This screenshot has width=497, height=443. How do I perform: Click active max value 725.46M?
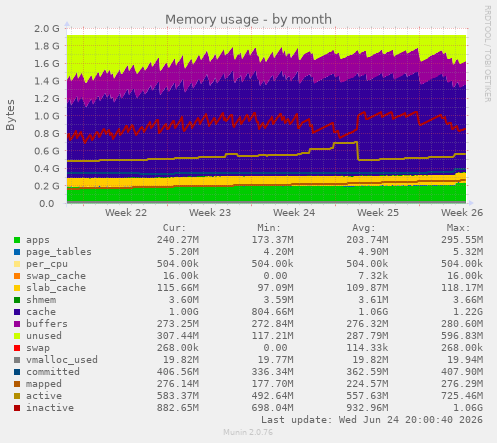[462, 396]
